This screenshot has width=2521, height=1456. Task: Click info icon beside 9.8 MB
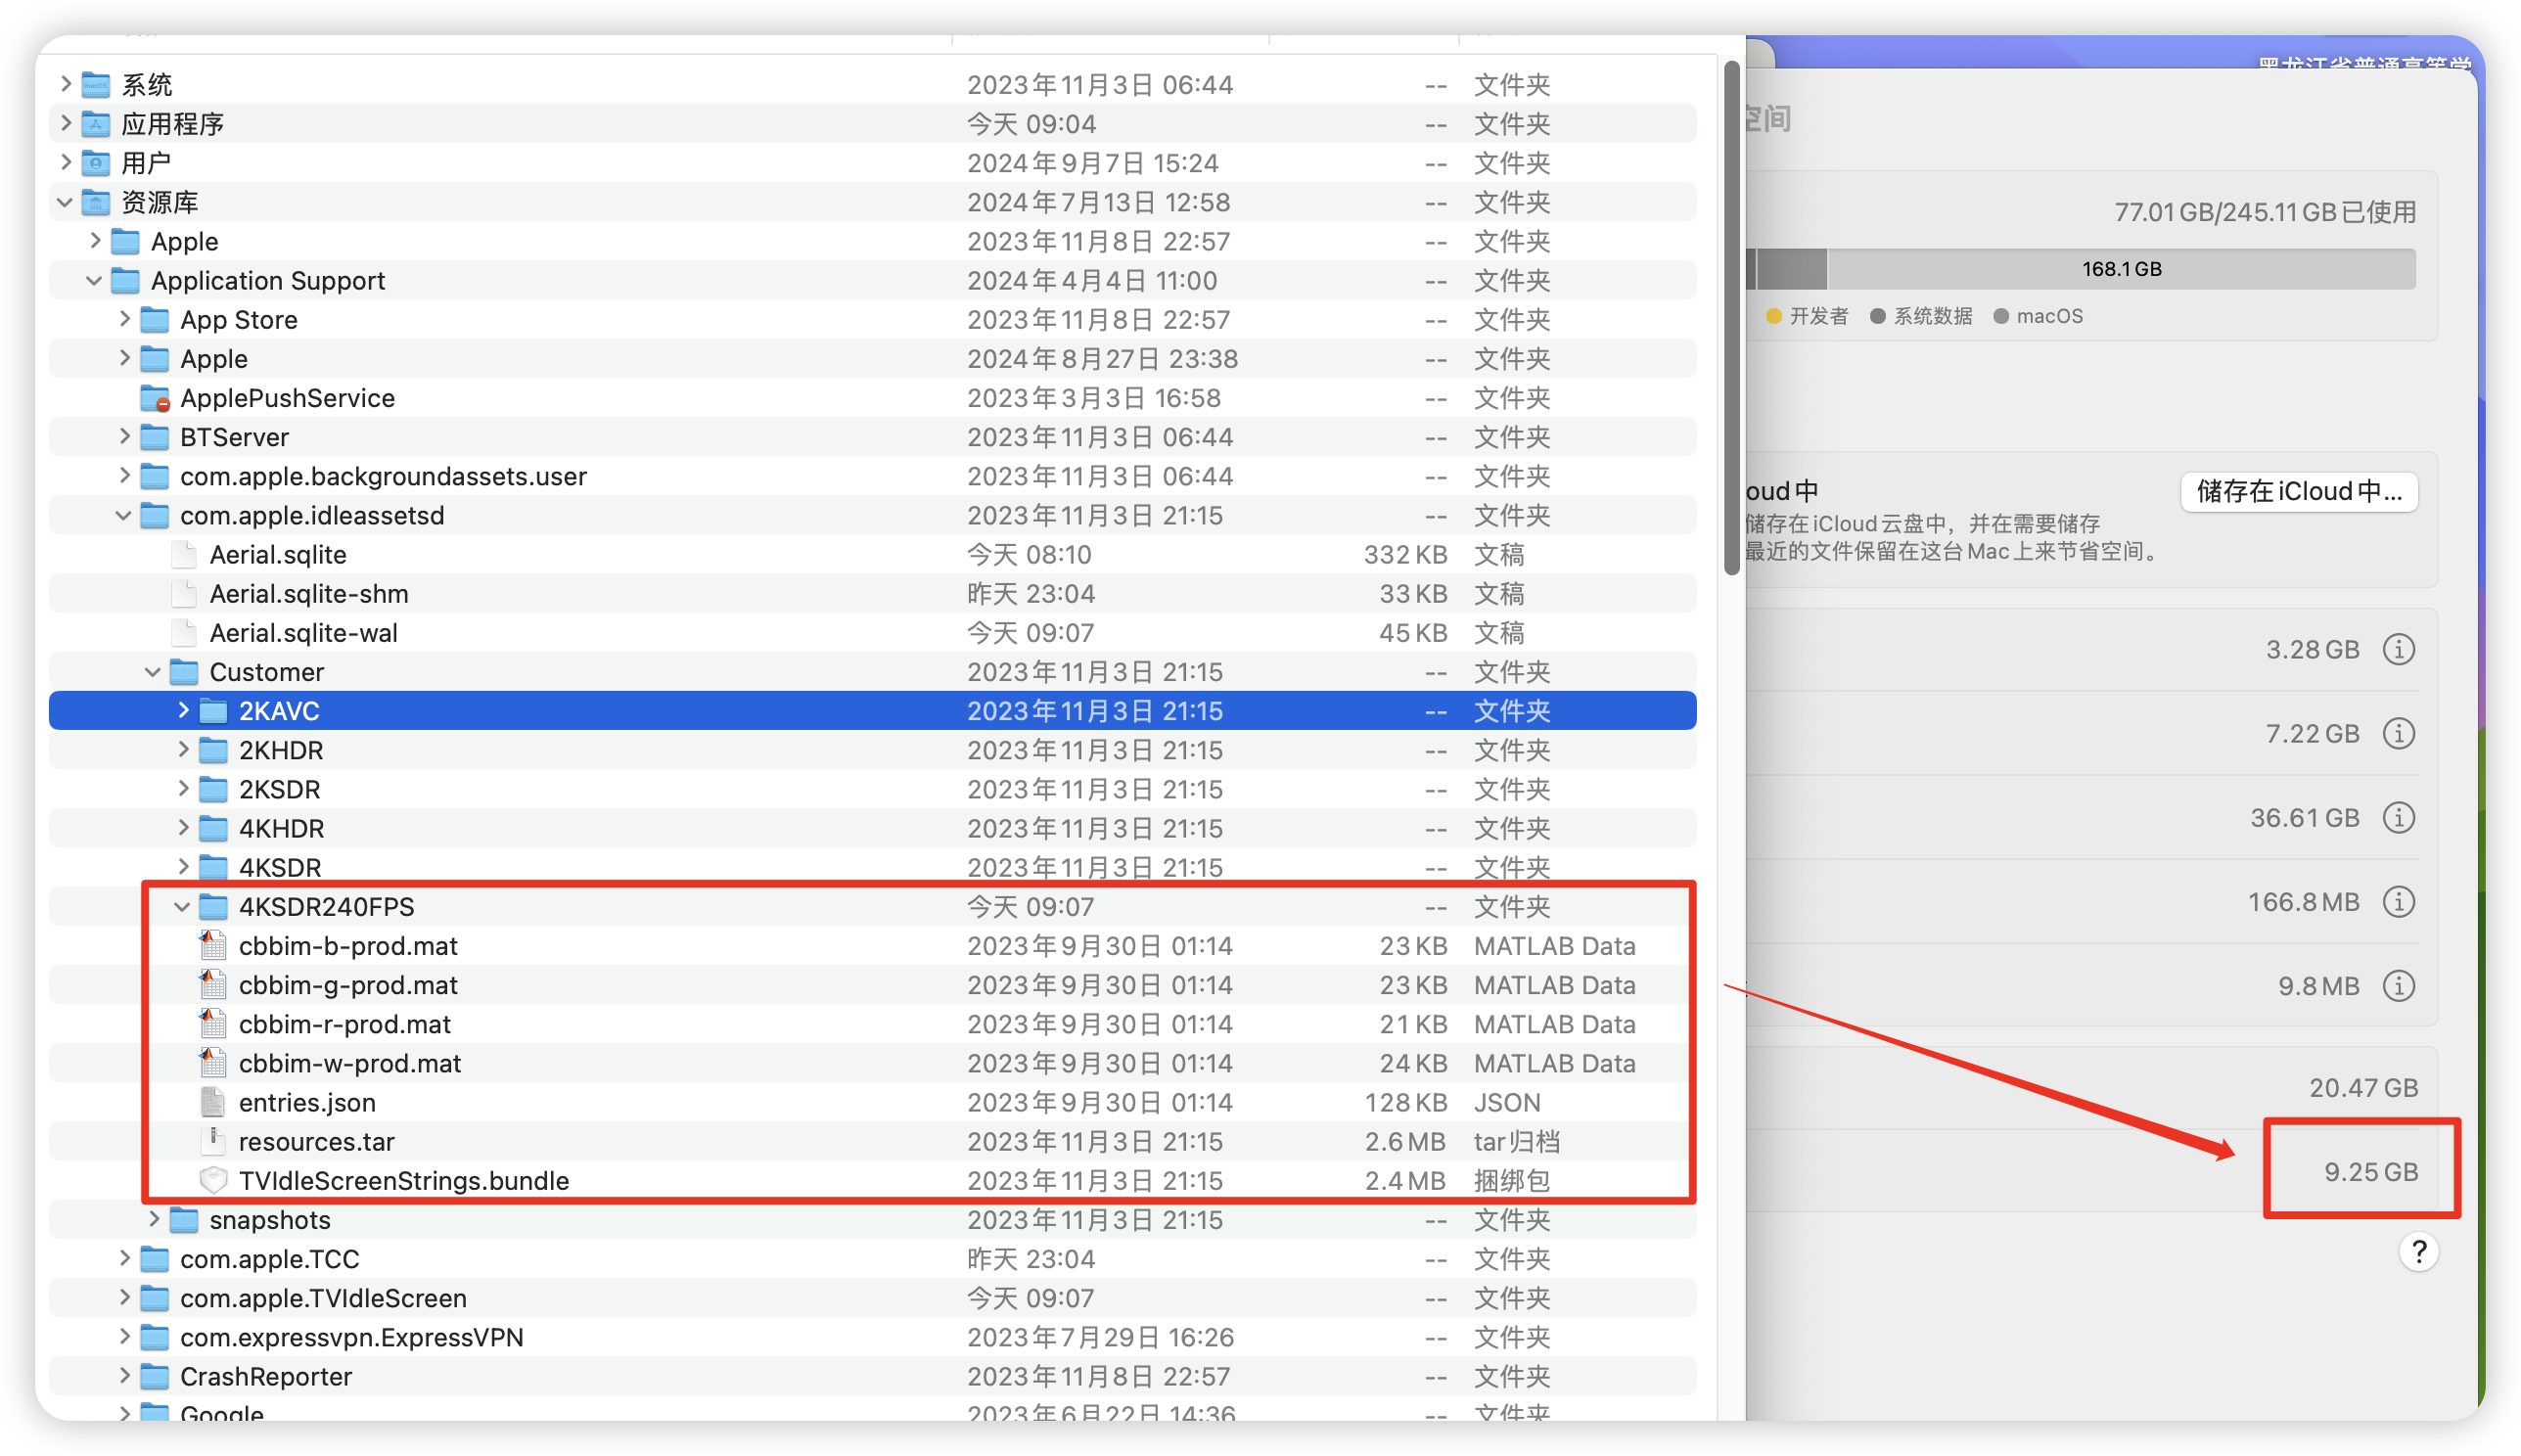(2398, 986)
